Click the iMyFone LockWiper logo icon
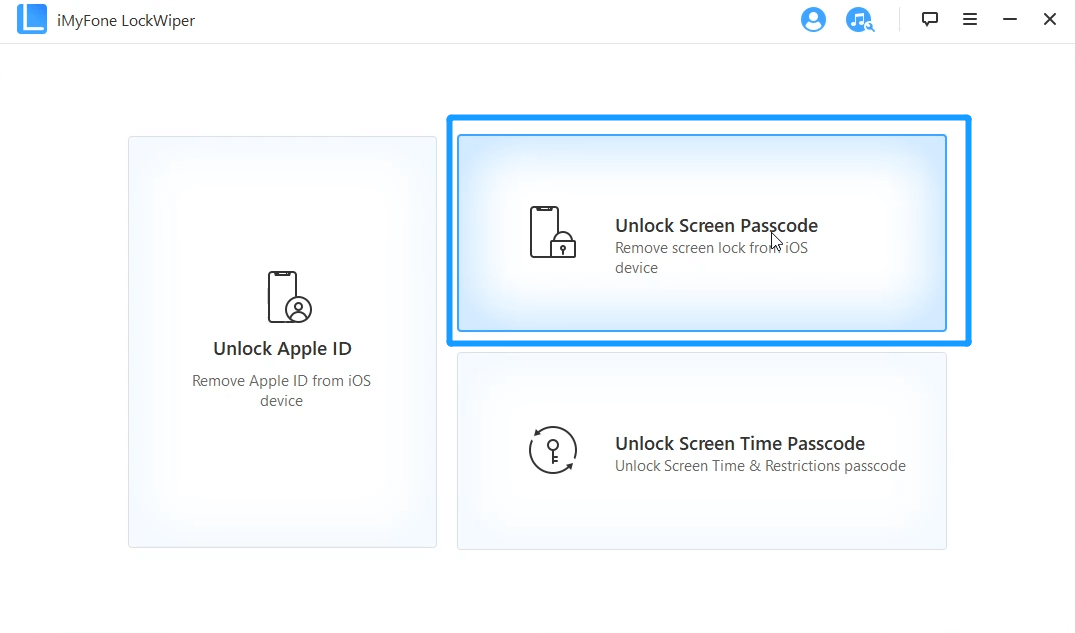Image resolution: width=1075 pixels, height=633 pixels. (x=32, y=19)
